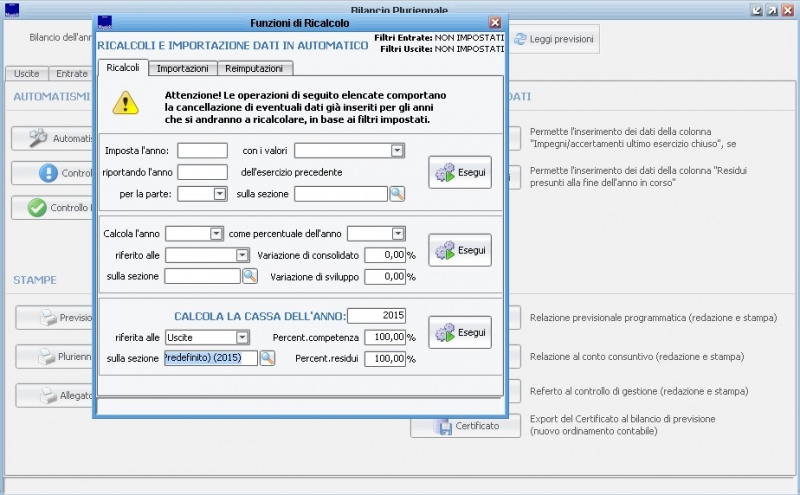Click the 'Imposta l'anno' input field

coord(203,151)
